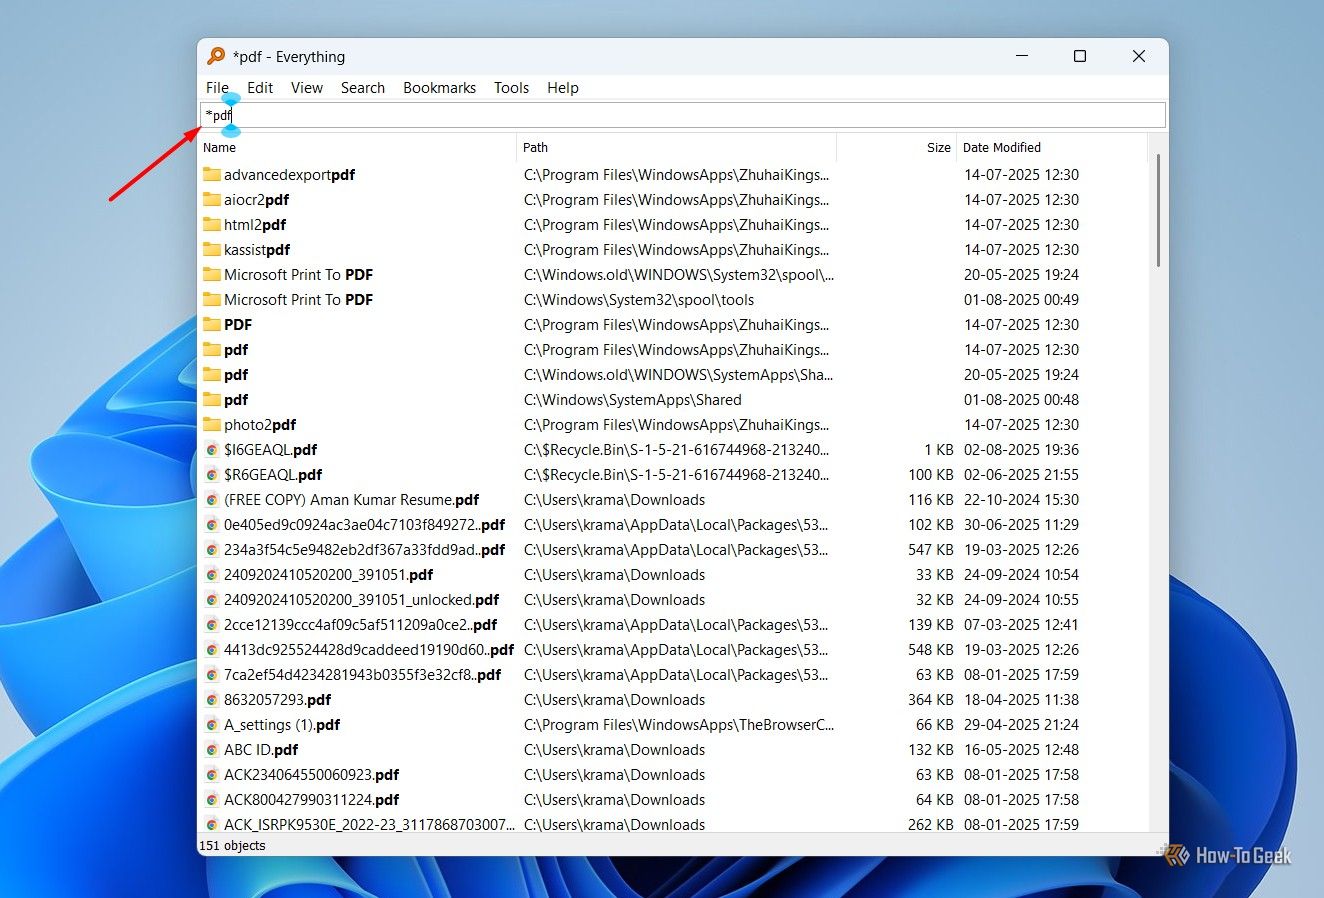Click the size value 116 KB

[x=931, y=500]
